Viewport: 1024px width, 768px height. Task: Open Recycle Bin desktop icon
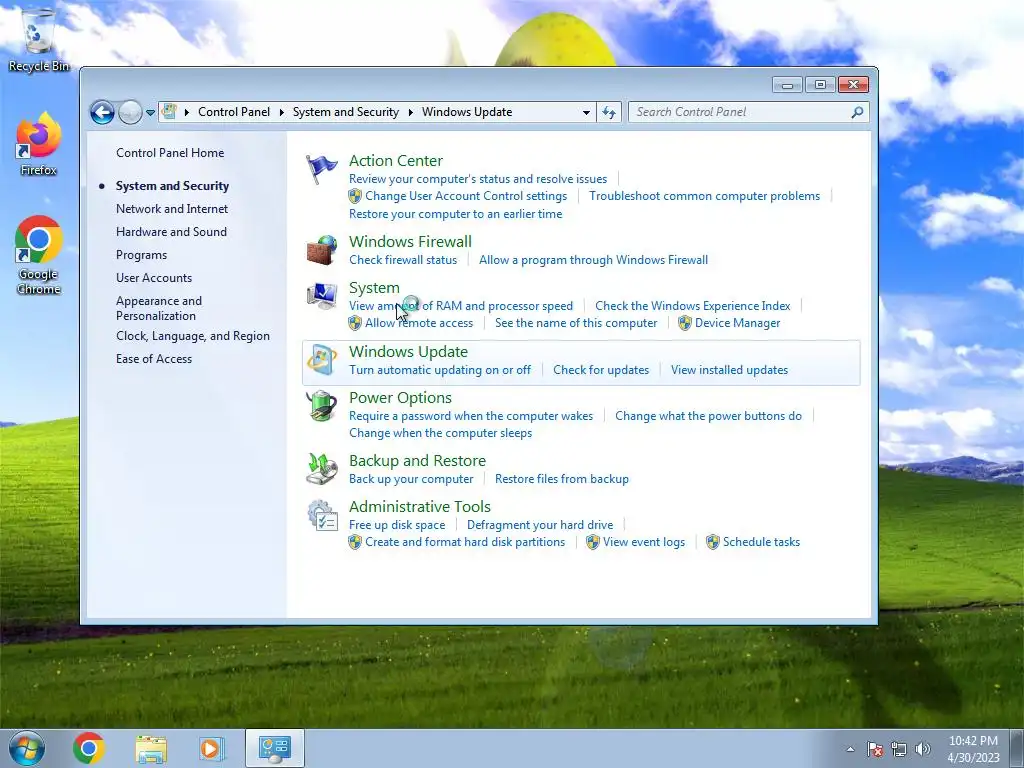click(39, 40)
